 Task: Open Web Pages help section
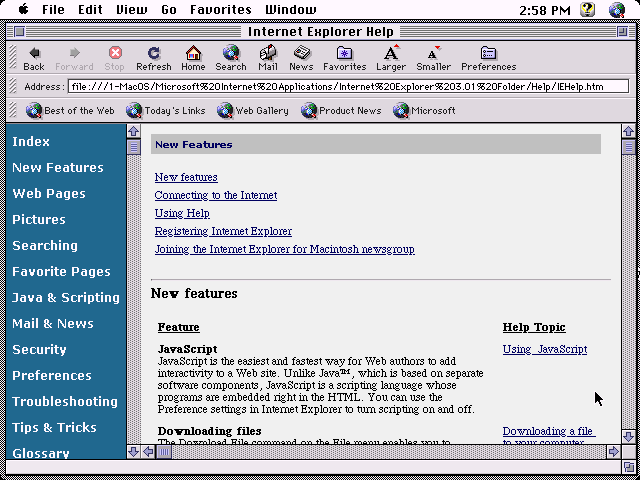[49, 194]
